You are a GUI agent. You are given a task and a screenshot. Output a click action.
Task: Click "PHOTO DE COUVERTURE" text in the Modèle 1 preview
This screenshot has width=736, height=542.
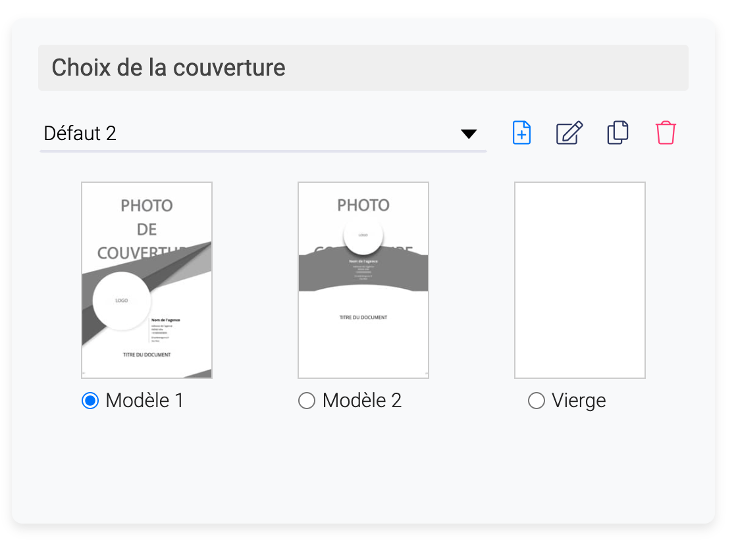(x=147, y=229)
